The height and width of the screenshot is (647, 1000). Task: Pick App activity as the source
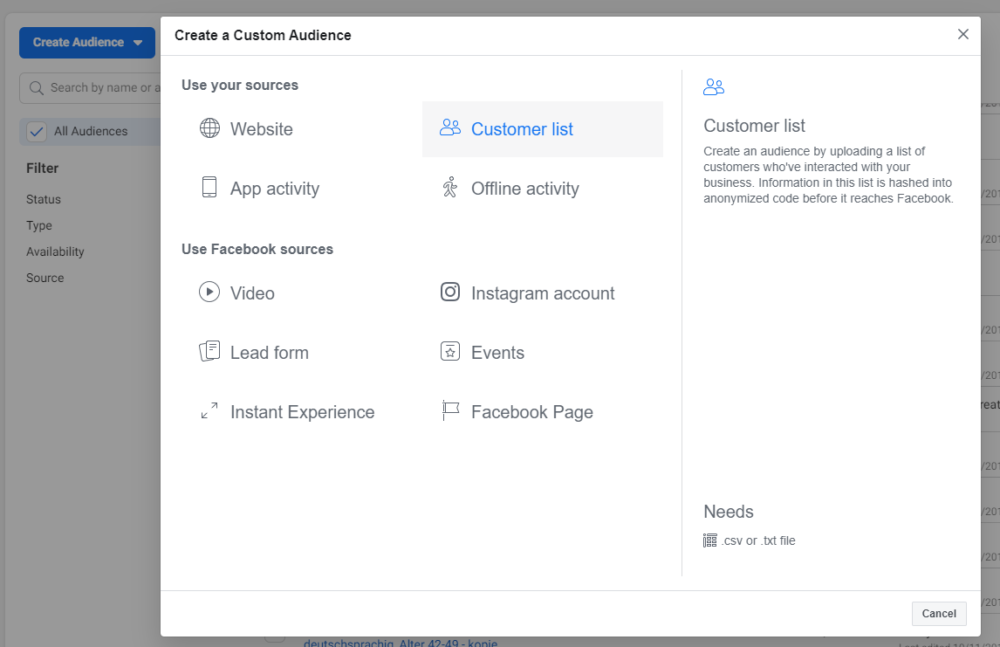click(302, 188)
